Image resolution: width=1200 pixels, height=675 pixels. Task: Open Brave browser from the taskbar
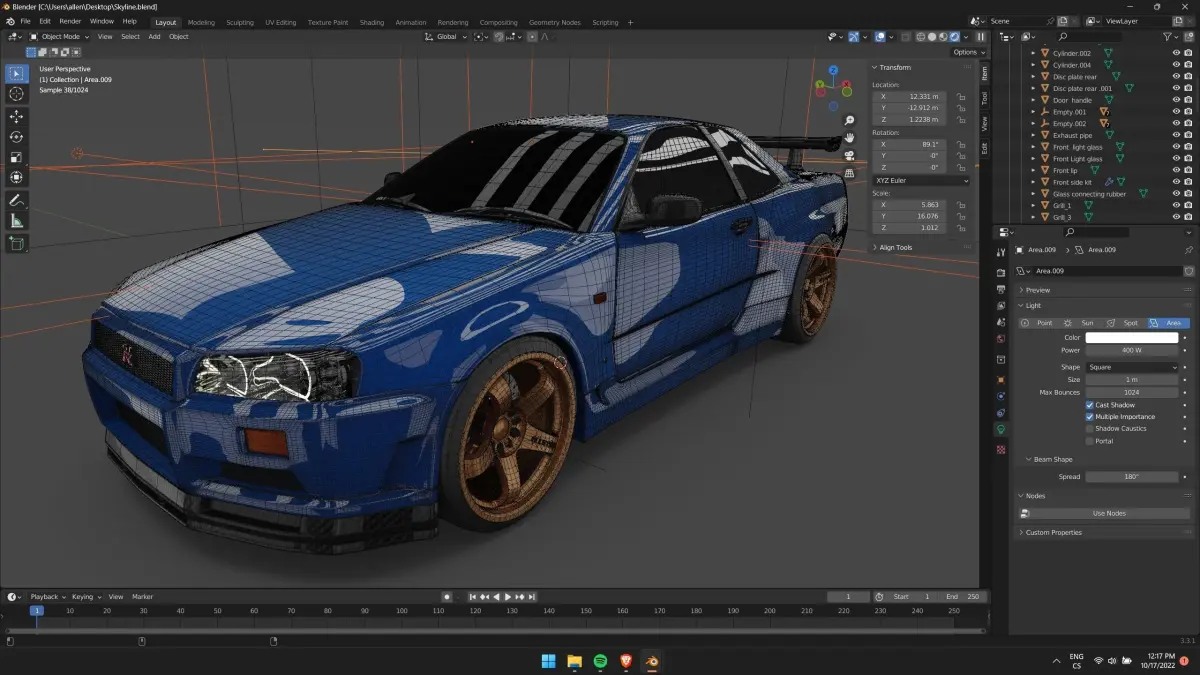[x=626, y=661]
